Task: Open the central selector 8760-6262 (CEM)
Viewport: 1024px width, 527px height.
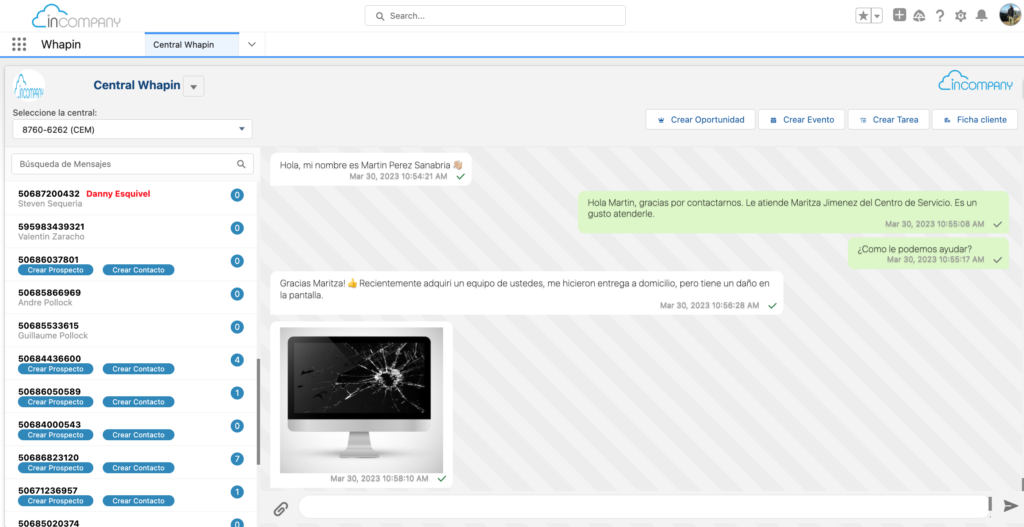Action: pyautogui.click(x=133, y=129)
